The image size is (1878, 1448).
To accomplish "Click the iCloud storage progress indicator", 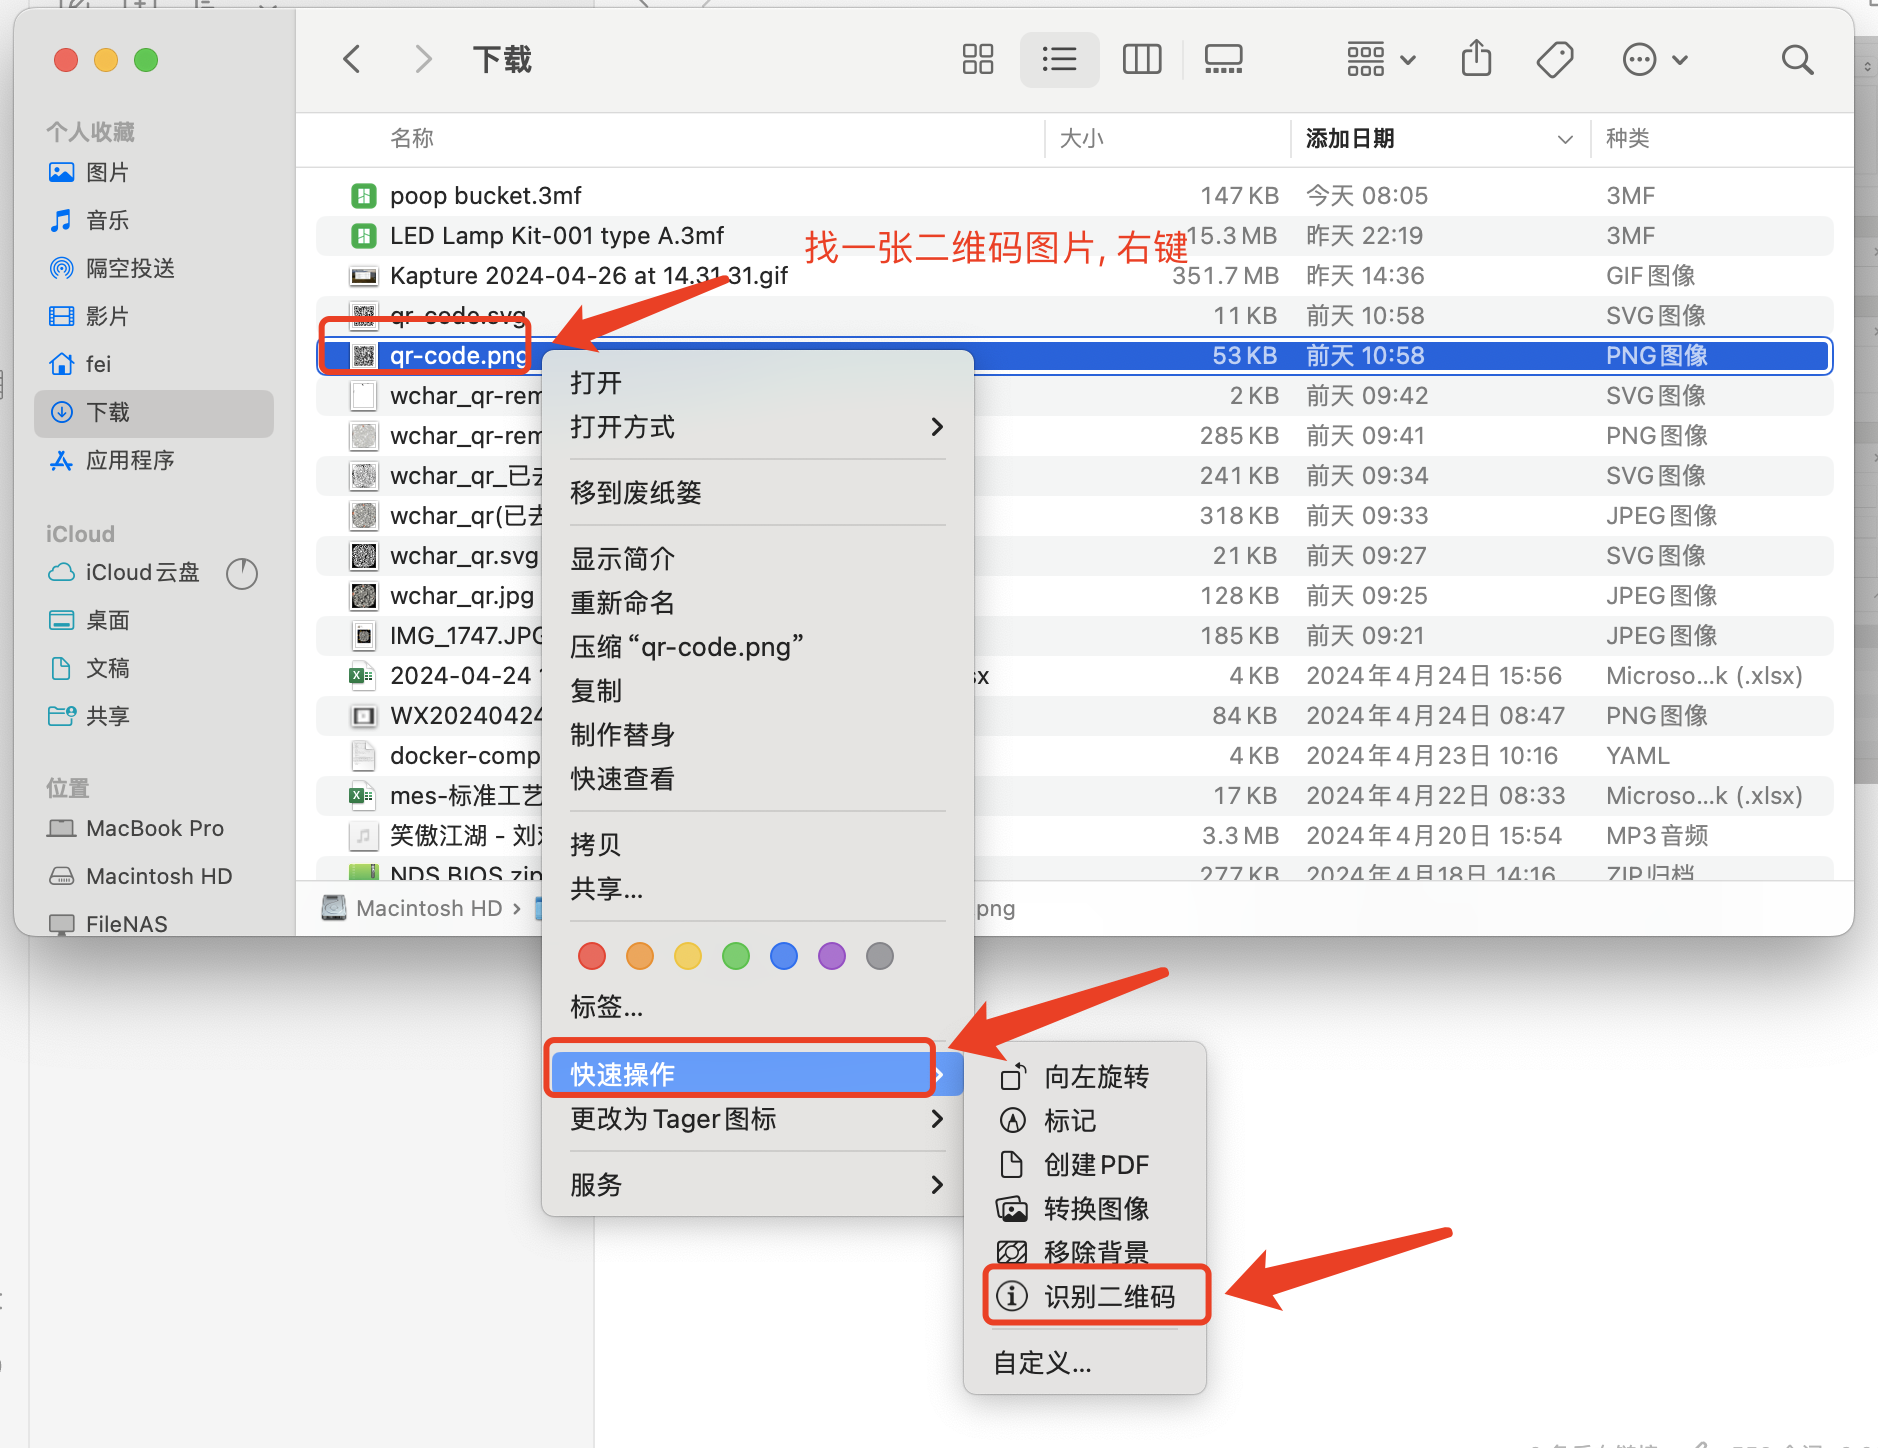I will tap(242, 573).
